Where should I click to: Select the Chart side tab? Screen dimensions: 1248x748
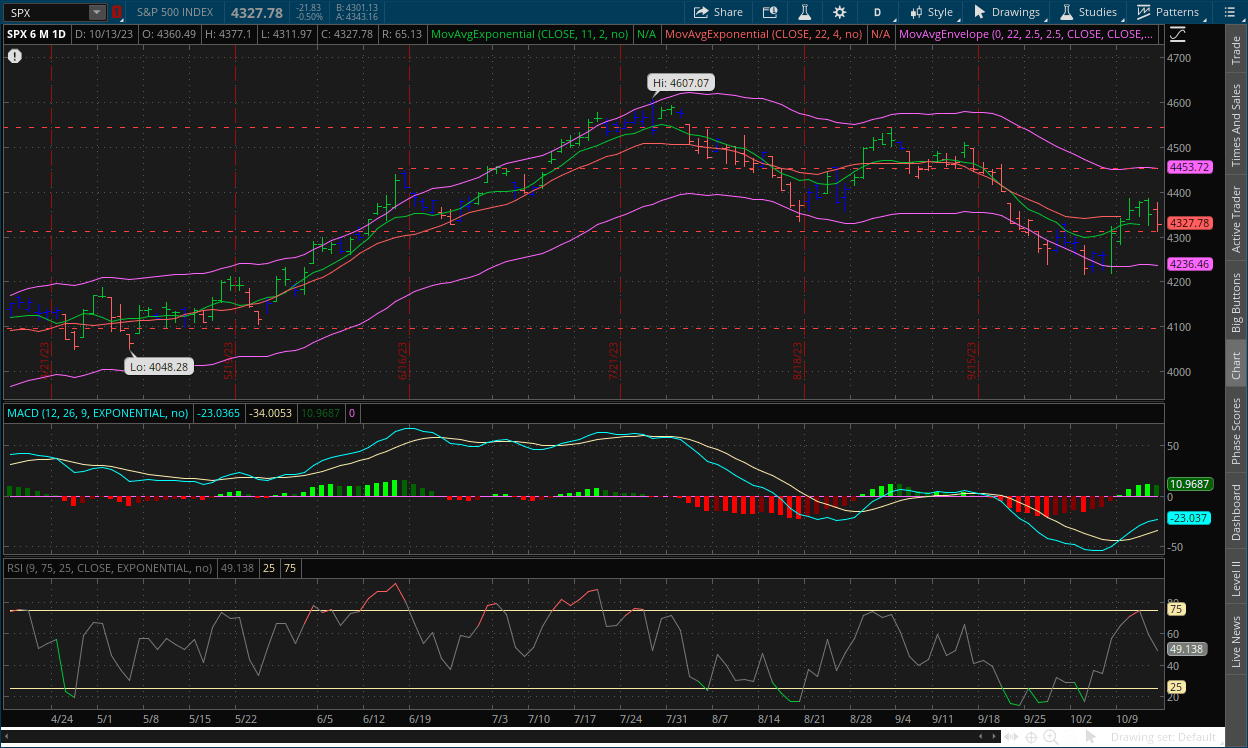(x=1236, y=365)
